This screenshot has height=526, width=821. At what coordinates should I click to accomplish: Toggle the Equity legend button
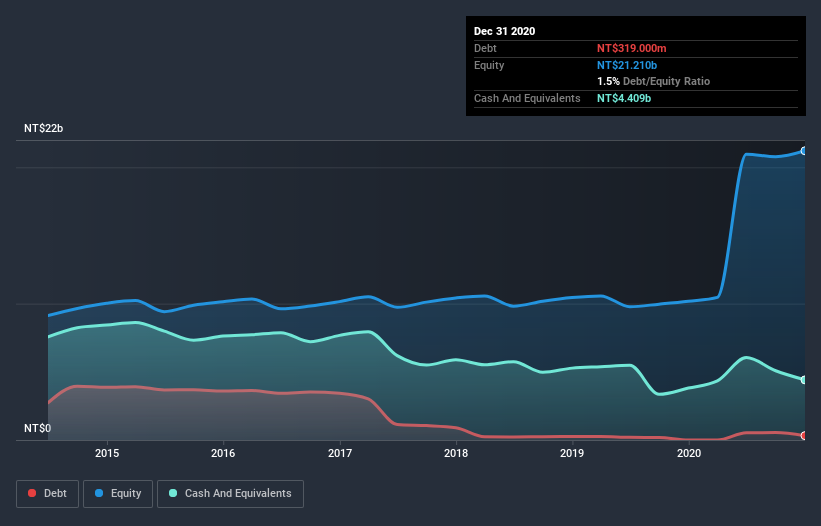click(x=118, y=494)
